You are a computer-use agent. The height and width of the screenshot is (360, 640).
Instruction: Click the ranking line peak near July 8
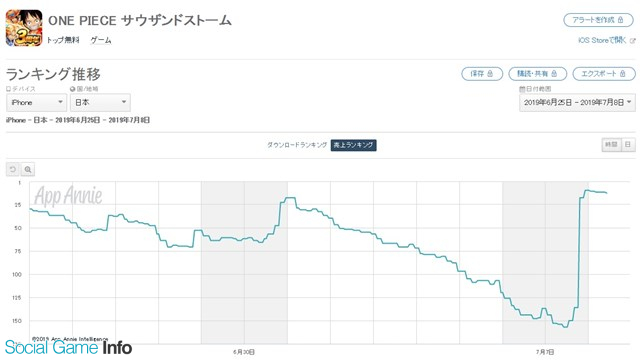pyautogui.click(x=587, y=190)
